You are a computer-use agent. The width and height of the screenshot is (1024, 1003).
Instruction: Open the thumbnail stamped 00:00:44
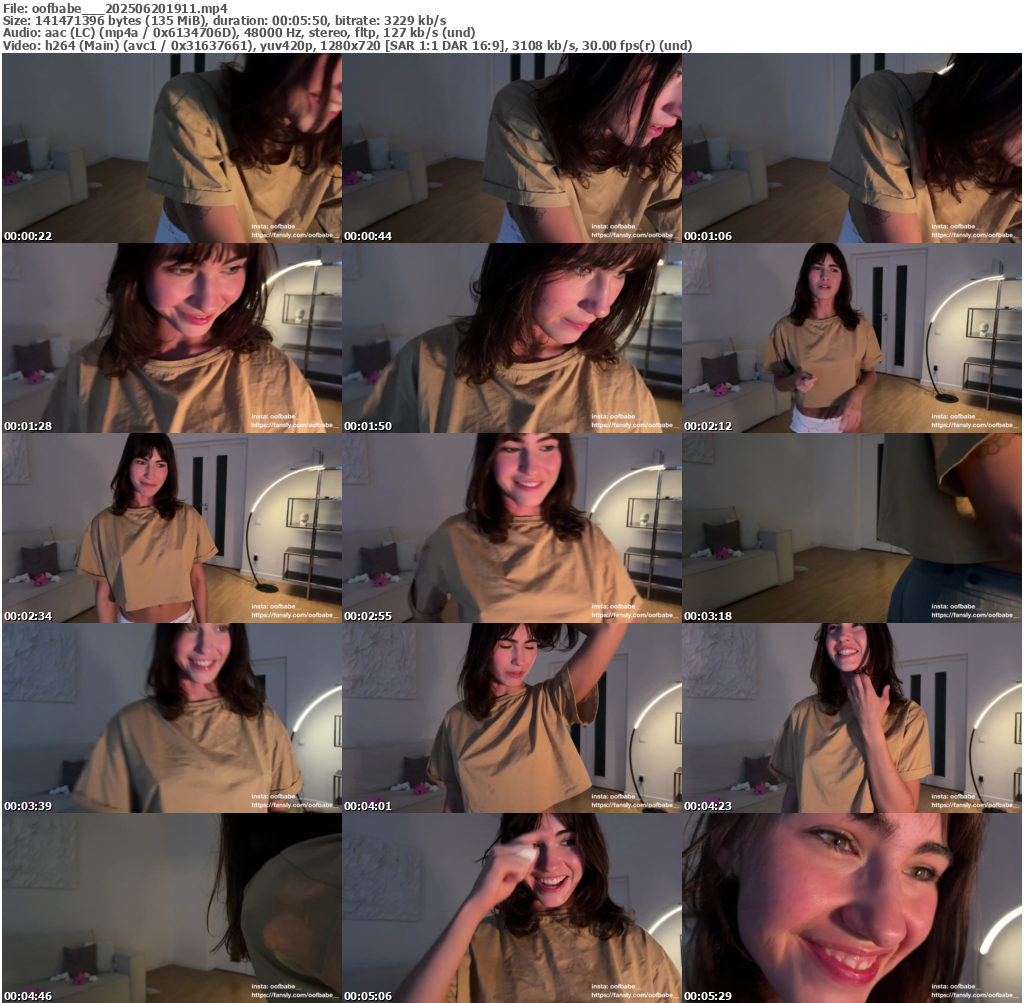click(x=512, y=148)
